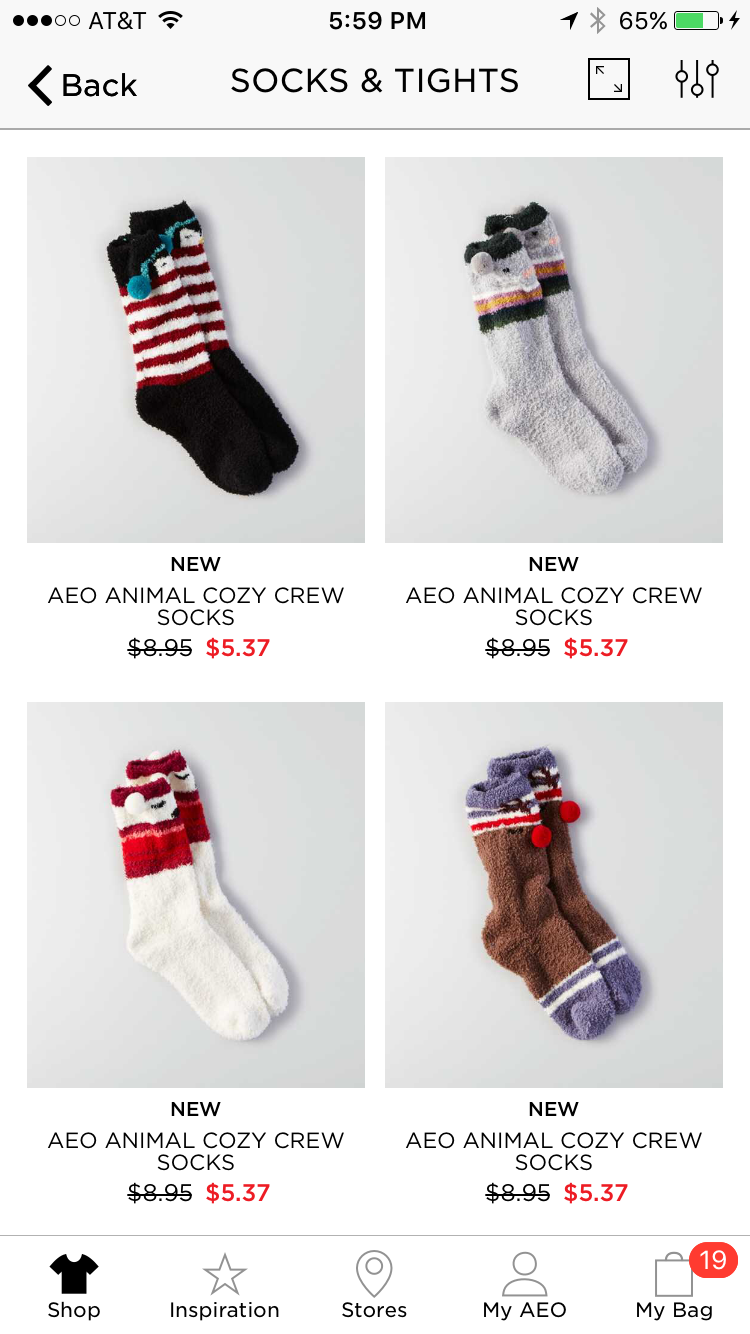The image size is (750, 1334).
Task: Tap the battery indicator in status bar
Action: tap(698, 21)
